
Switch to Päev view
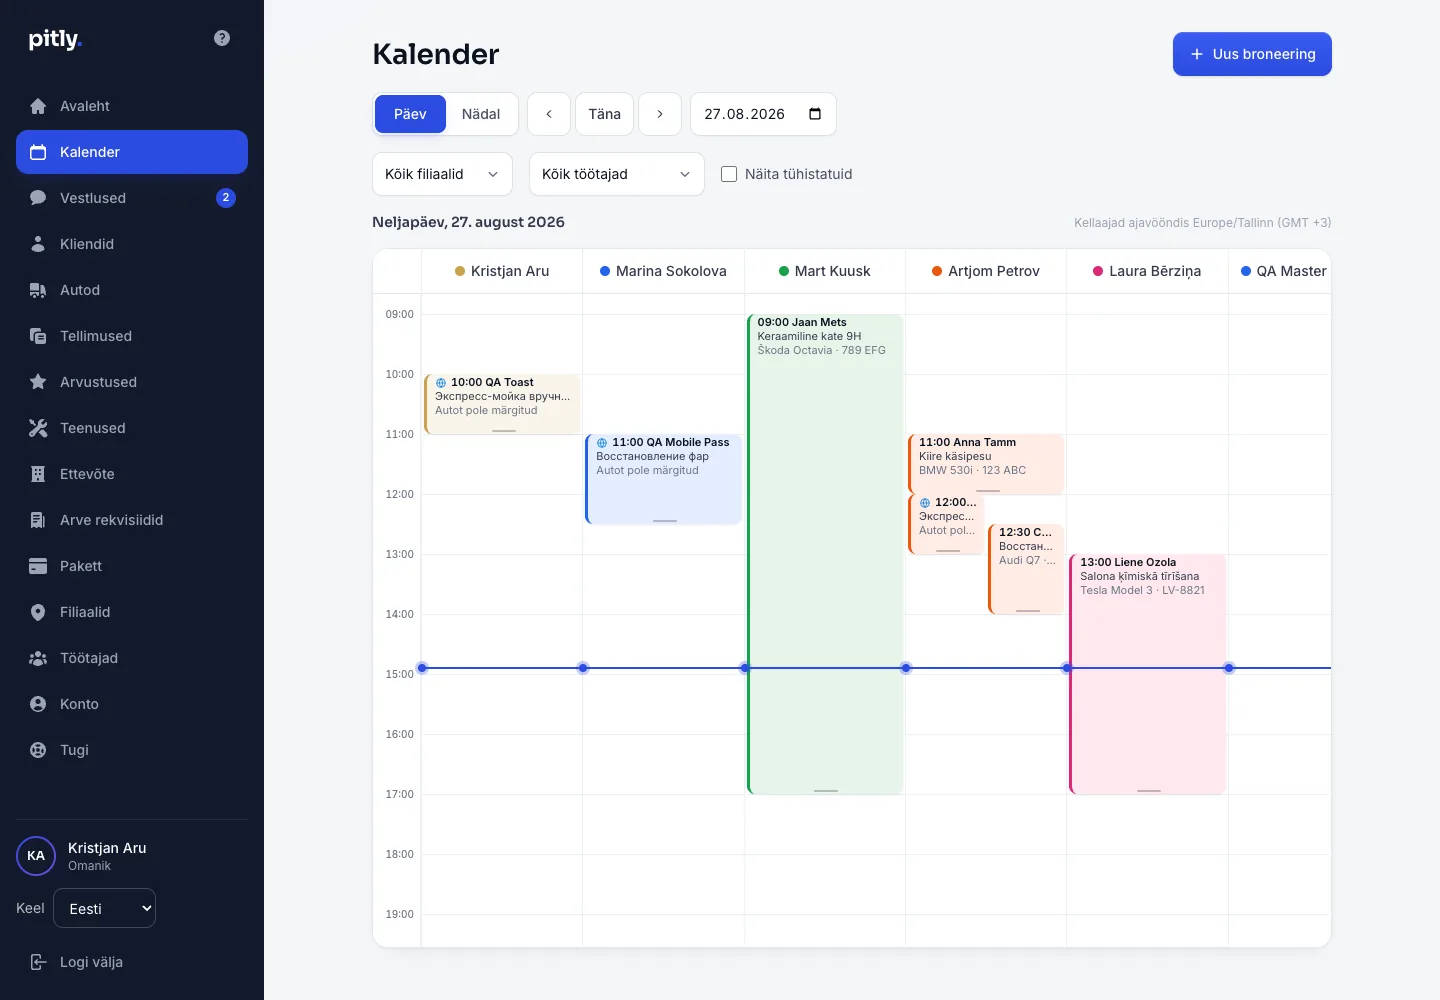(x=410, y=114)
